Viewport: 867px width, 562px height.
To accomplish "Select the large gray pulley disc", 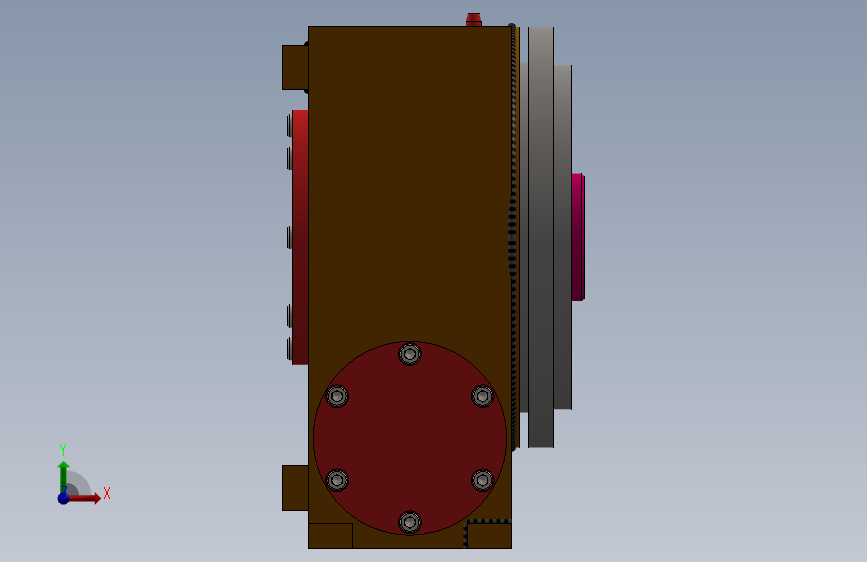I will pyautogui.click(x=541, y=237).
